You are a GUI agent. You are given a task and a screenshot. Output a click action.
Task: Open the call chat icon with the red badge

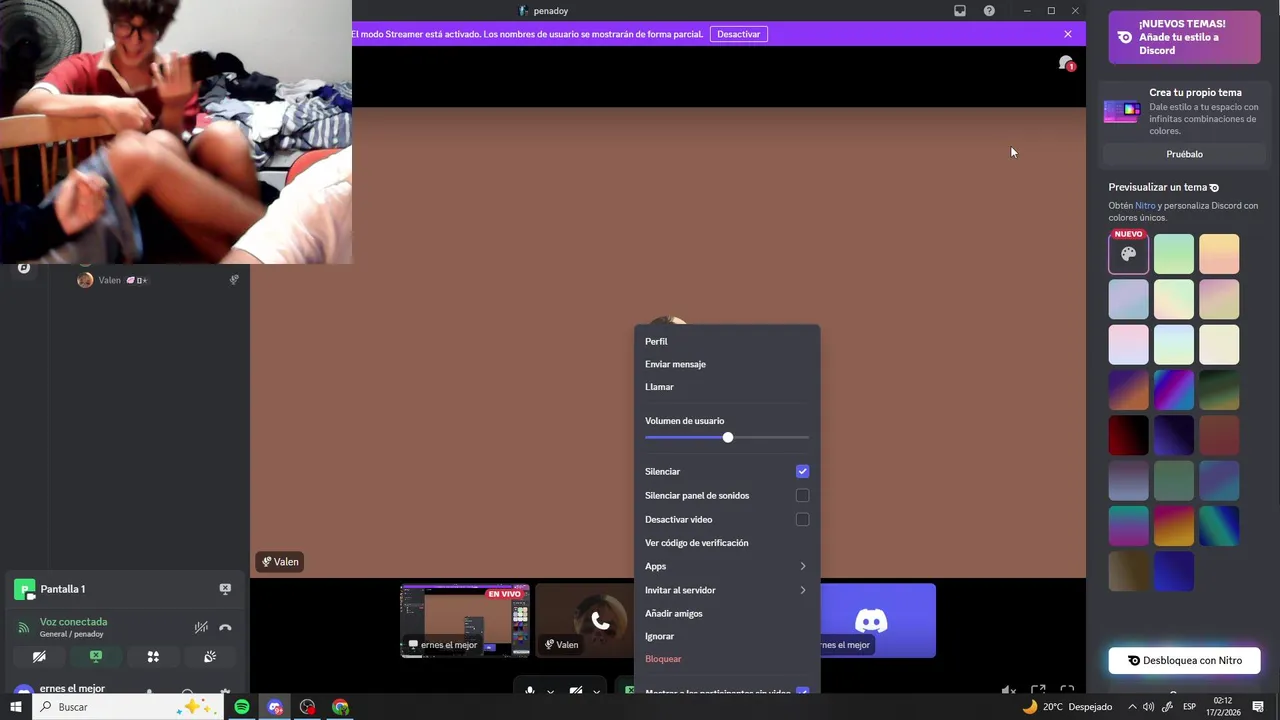(1066, 63)
